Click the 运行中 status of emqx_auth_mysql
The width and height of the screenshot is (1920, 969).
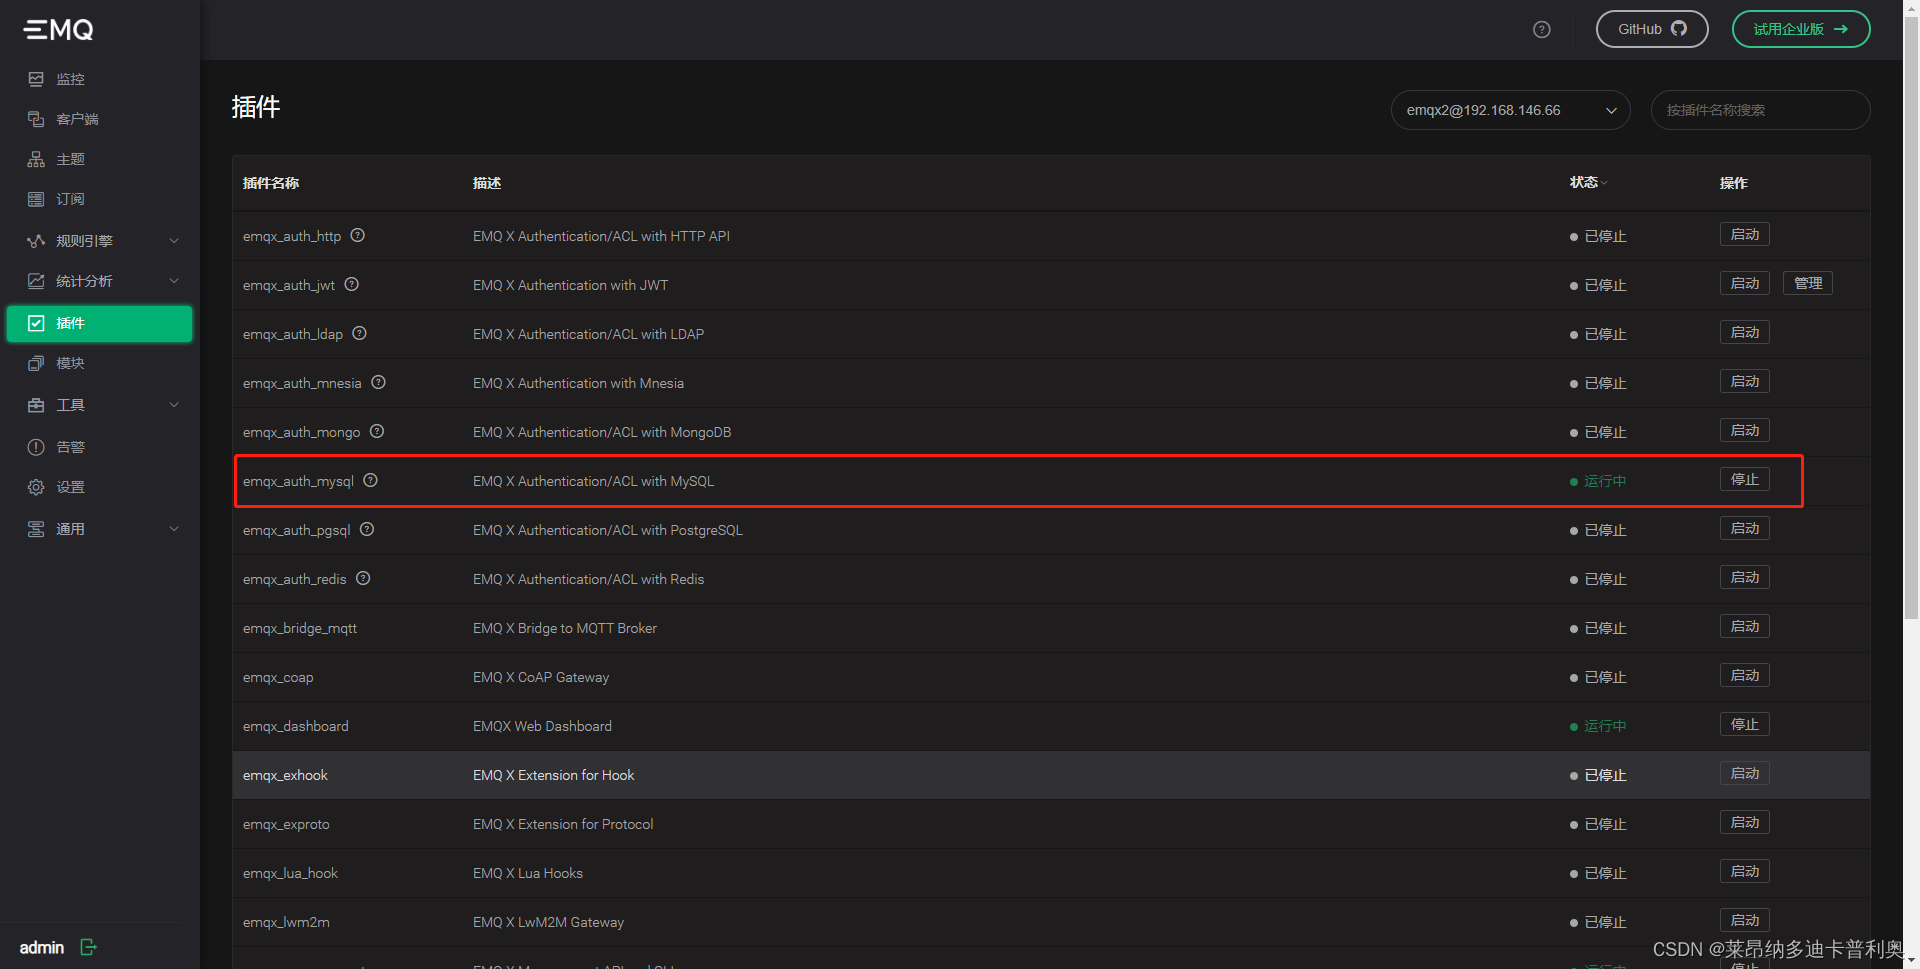[x=1598, y=481]
